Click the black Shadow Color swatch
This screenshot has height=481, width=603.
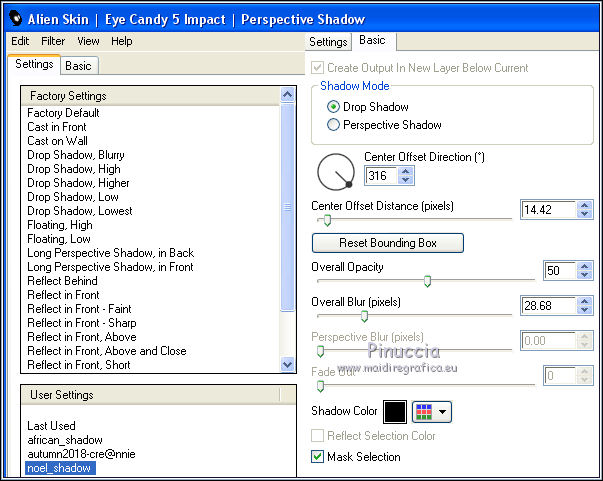coord(395,412)
